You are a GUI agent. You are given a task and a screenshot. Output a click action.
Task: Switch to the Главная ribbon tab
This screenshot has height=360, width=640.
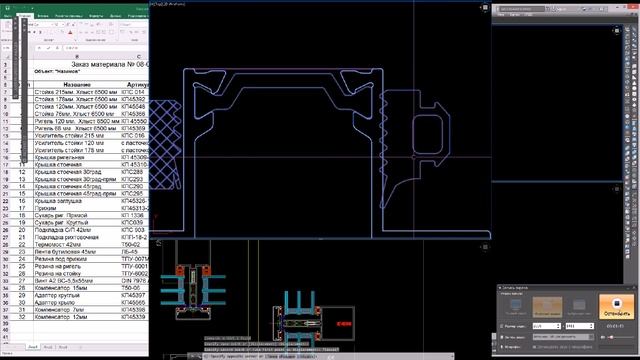[24, 16]
